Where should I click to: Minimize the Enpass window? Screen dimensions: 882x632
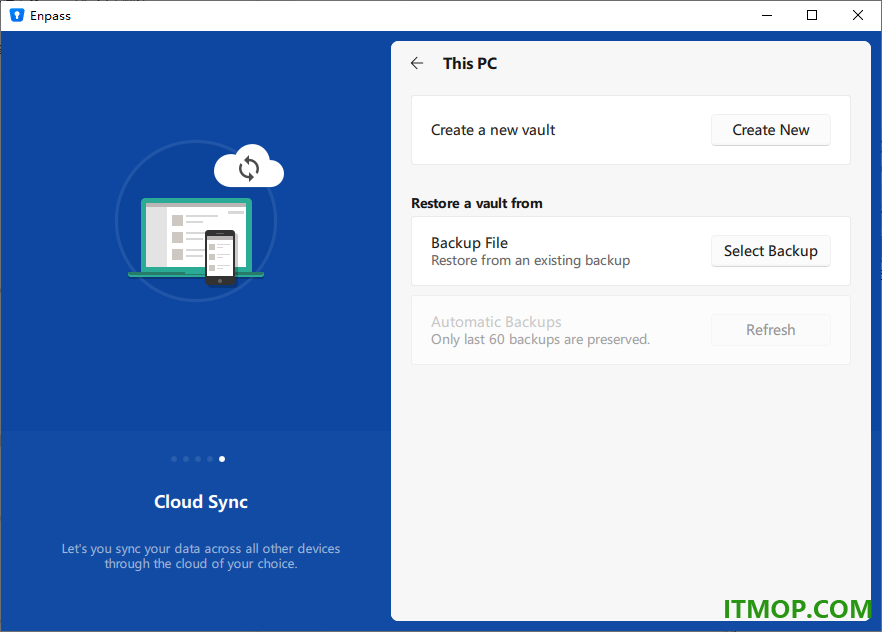coord(767,15)
